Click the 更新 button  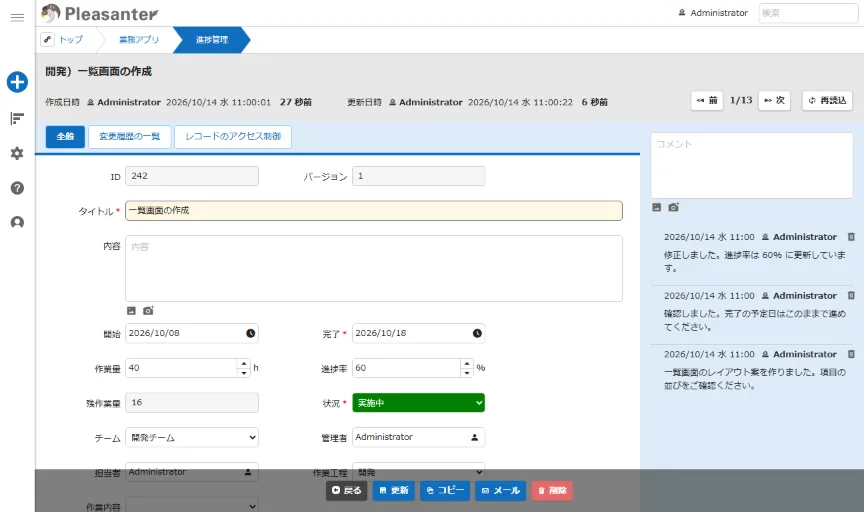(393, 491)
